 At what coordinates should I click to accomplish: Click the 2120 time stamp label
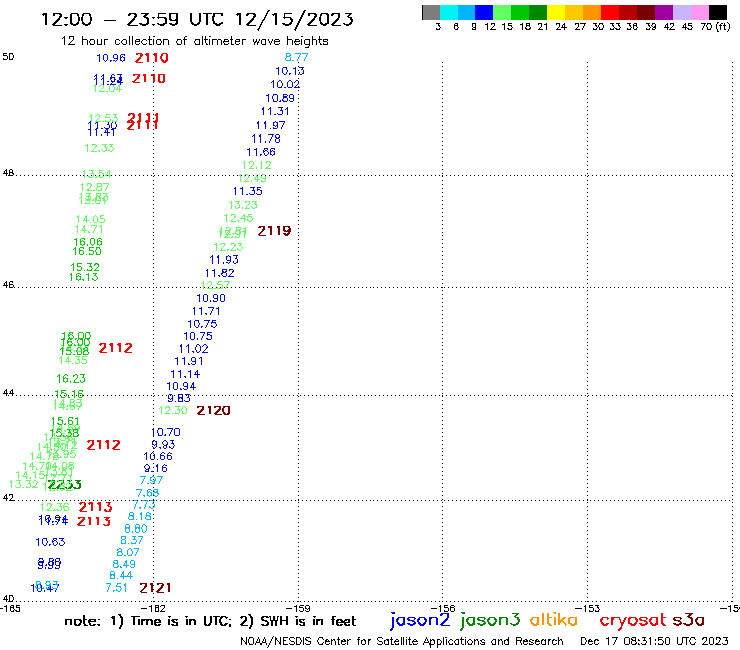point(213,411)
